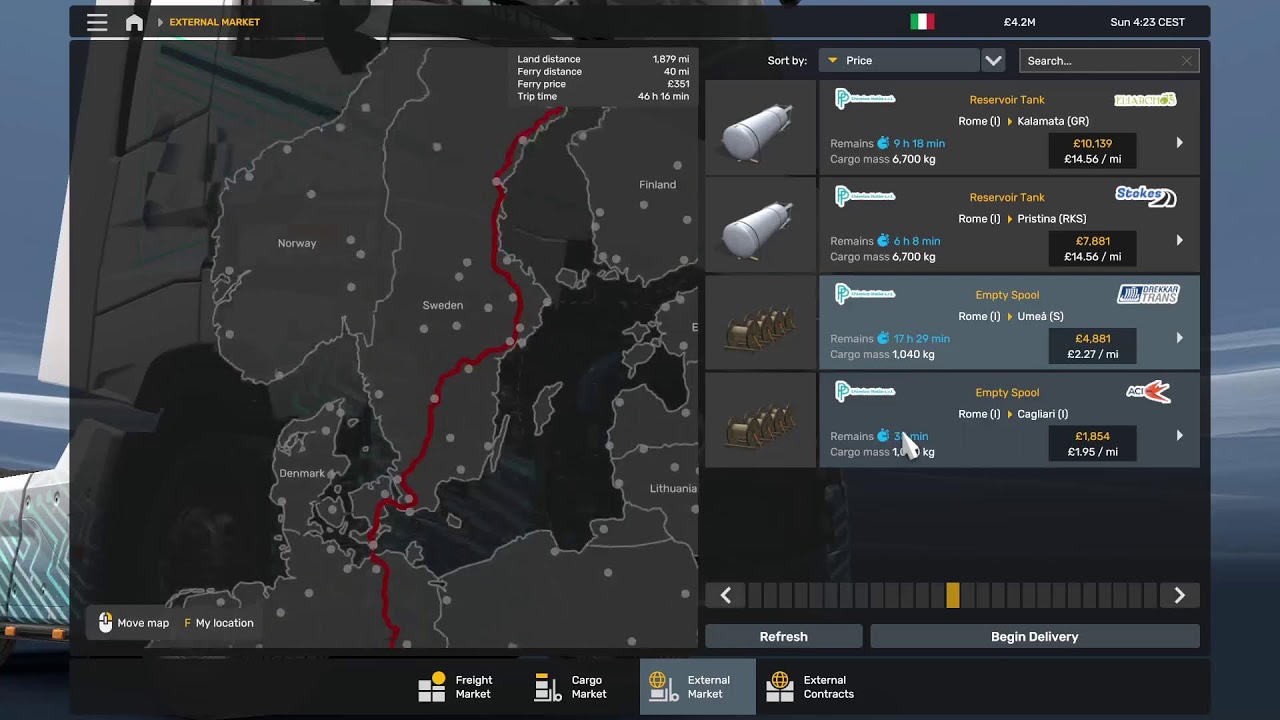Screen dimensions: 1280x720
Task: Select External Market tab
Action: [697, 687]
